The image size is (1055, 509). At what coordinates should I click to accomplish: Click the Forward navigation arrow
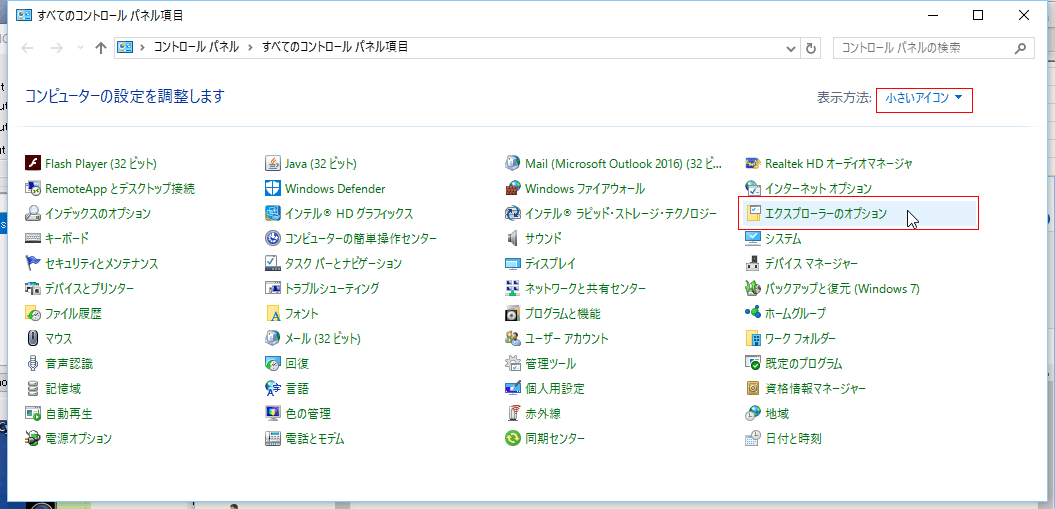pyautogui.click(x=58, y=48)
